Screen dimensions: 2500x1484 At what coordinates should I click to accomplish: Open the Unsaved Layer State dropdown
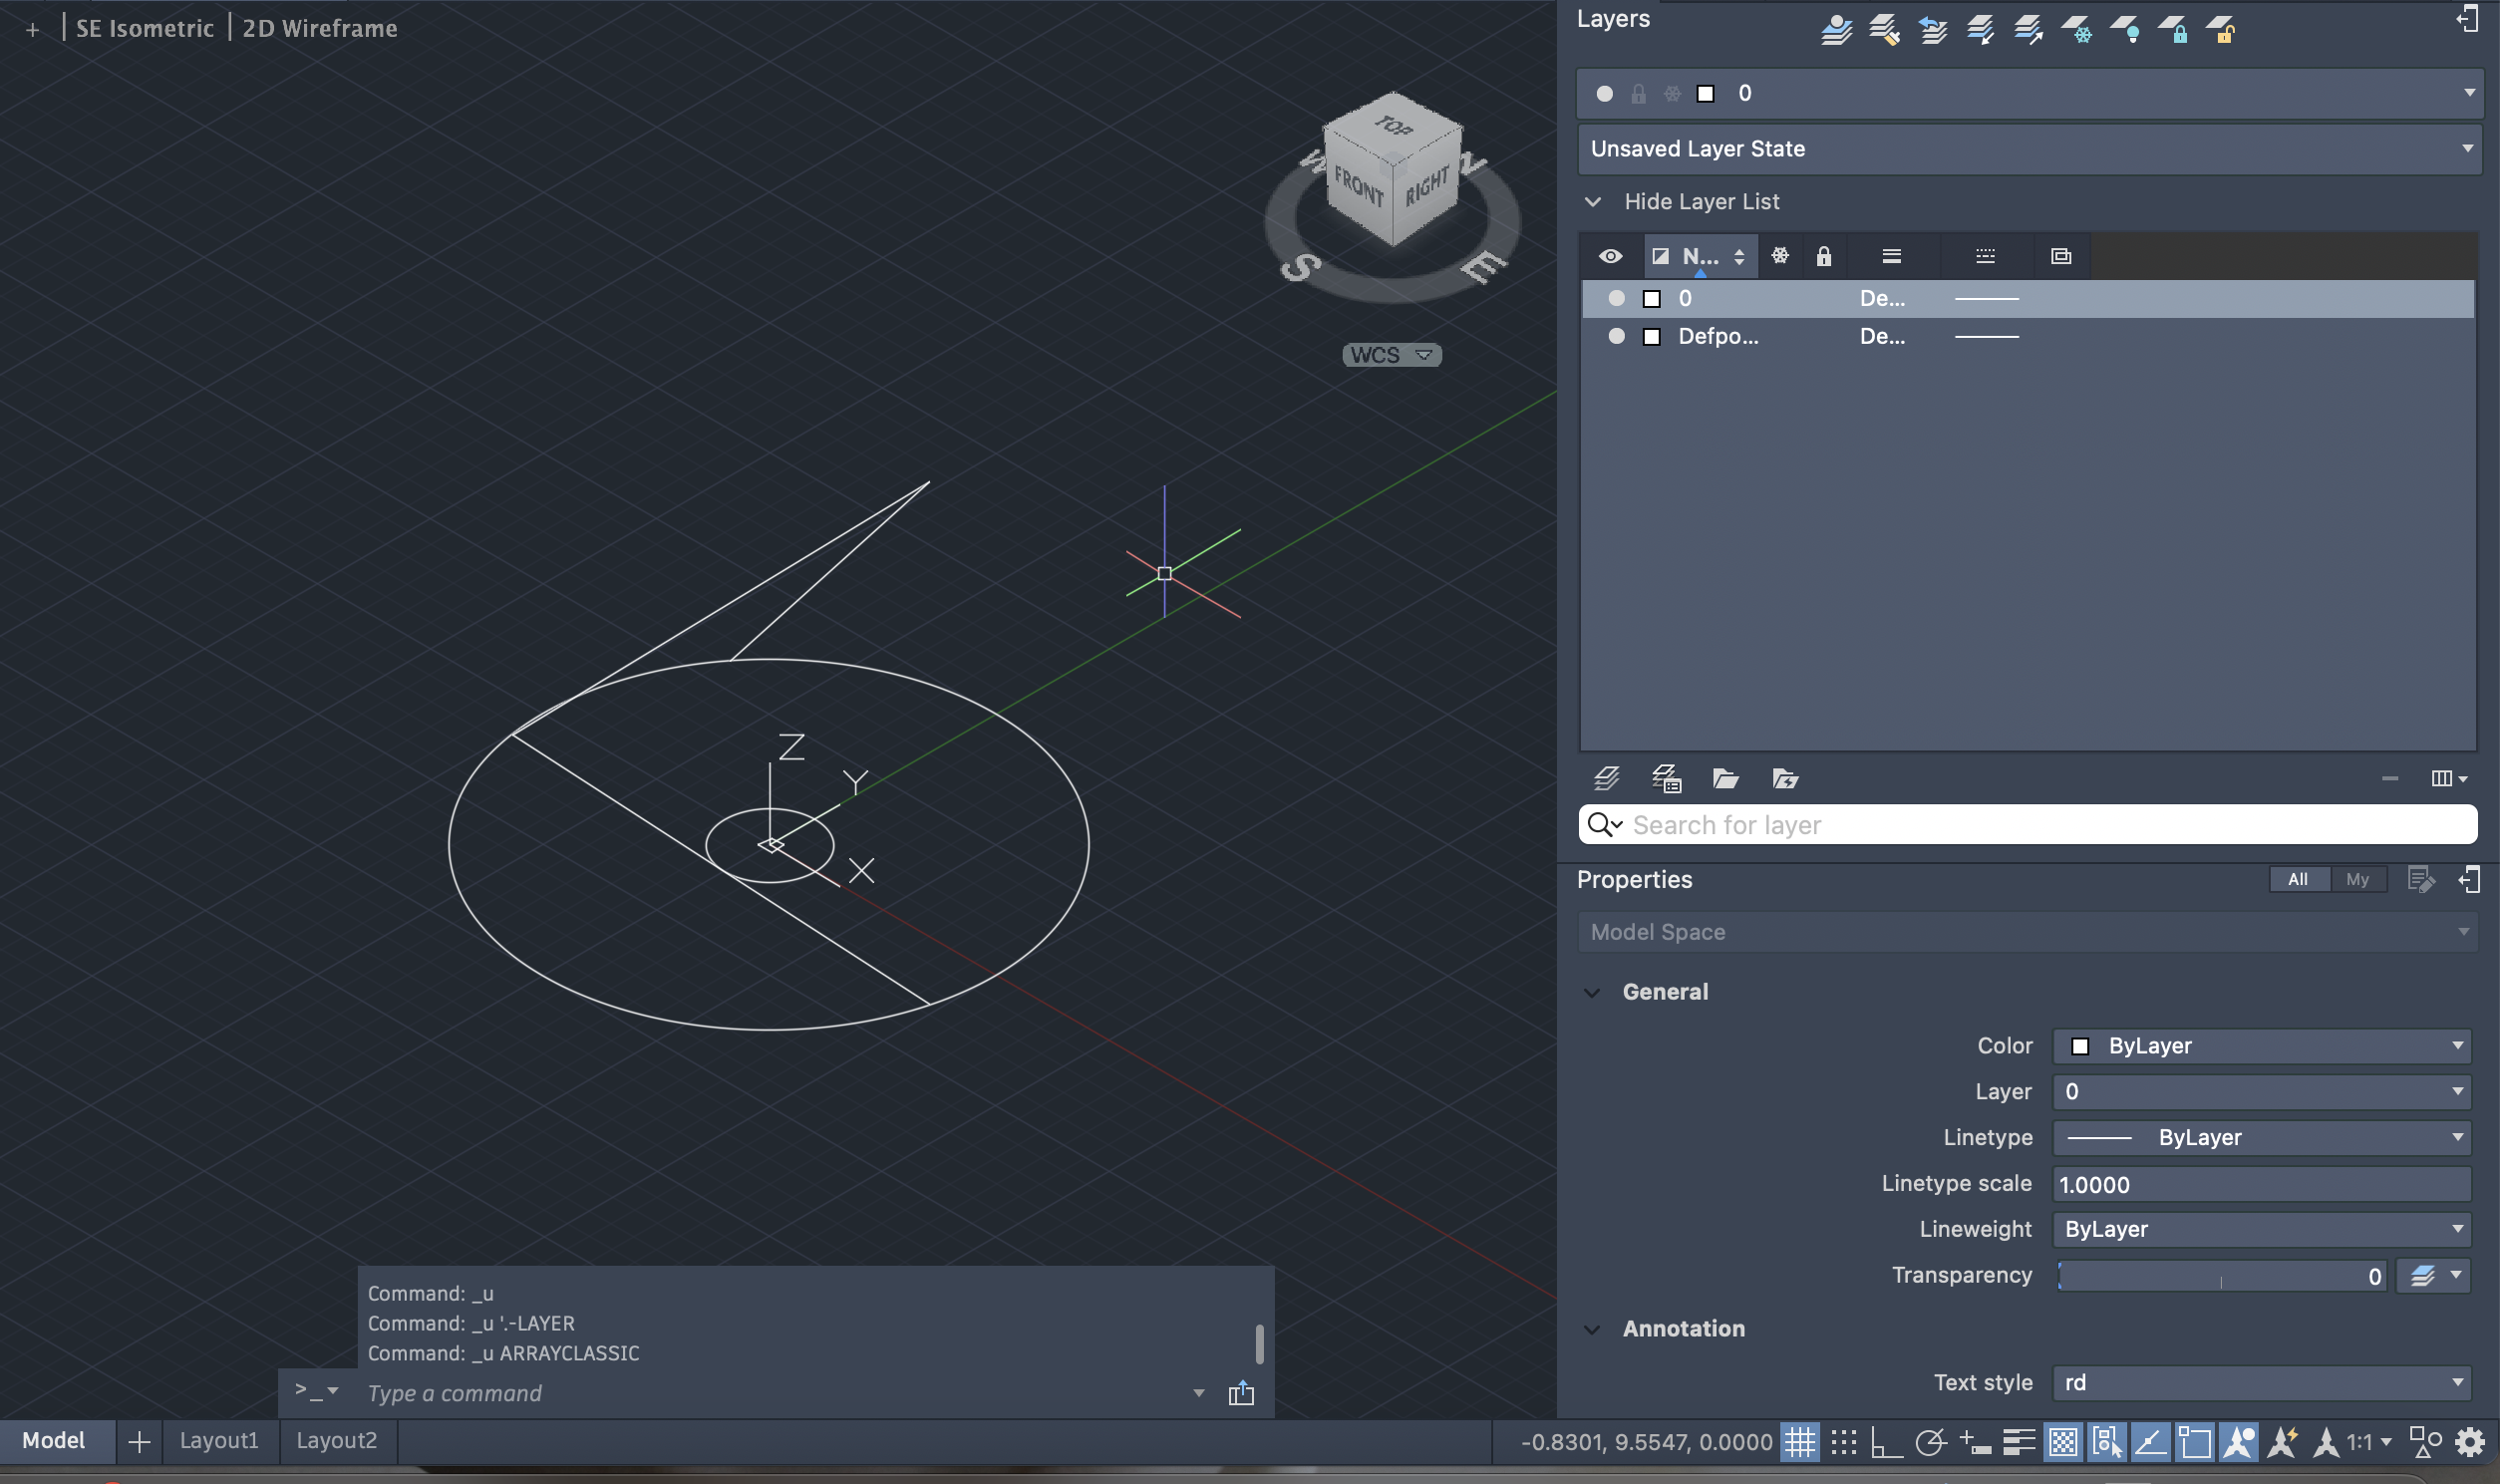point(2029,149)
